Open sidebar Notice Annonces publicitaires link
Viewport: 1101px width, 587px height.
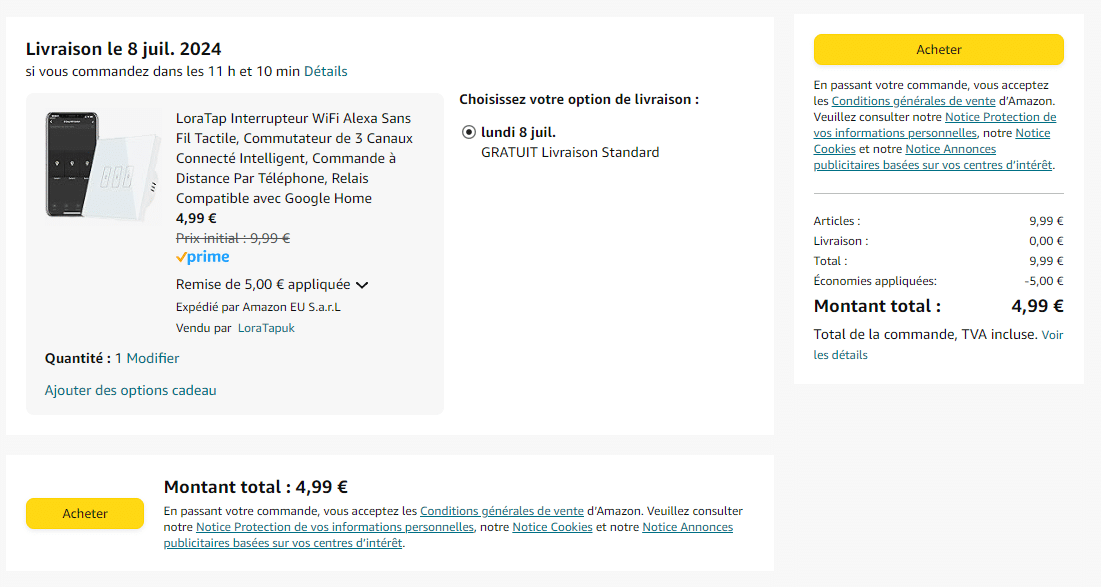click(933, 157)
